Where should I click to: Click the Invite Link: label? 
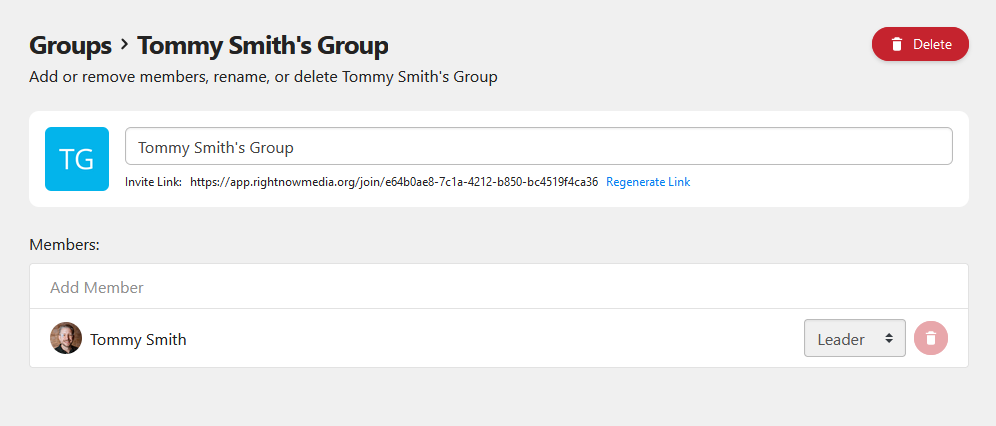[154, 182]
